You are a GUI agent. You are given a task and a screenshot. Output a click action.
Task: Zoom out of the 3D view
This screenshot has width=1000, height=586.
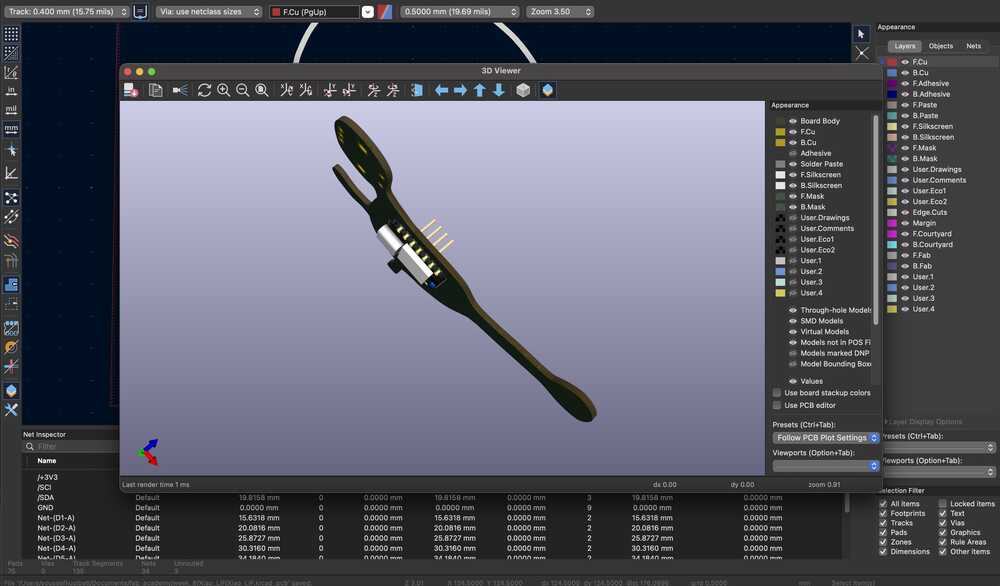242,90
